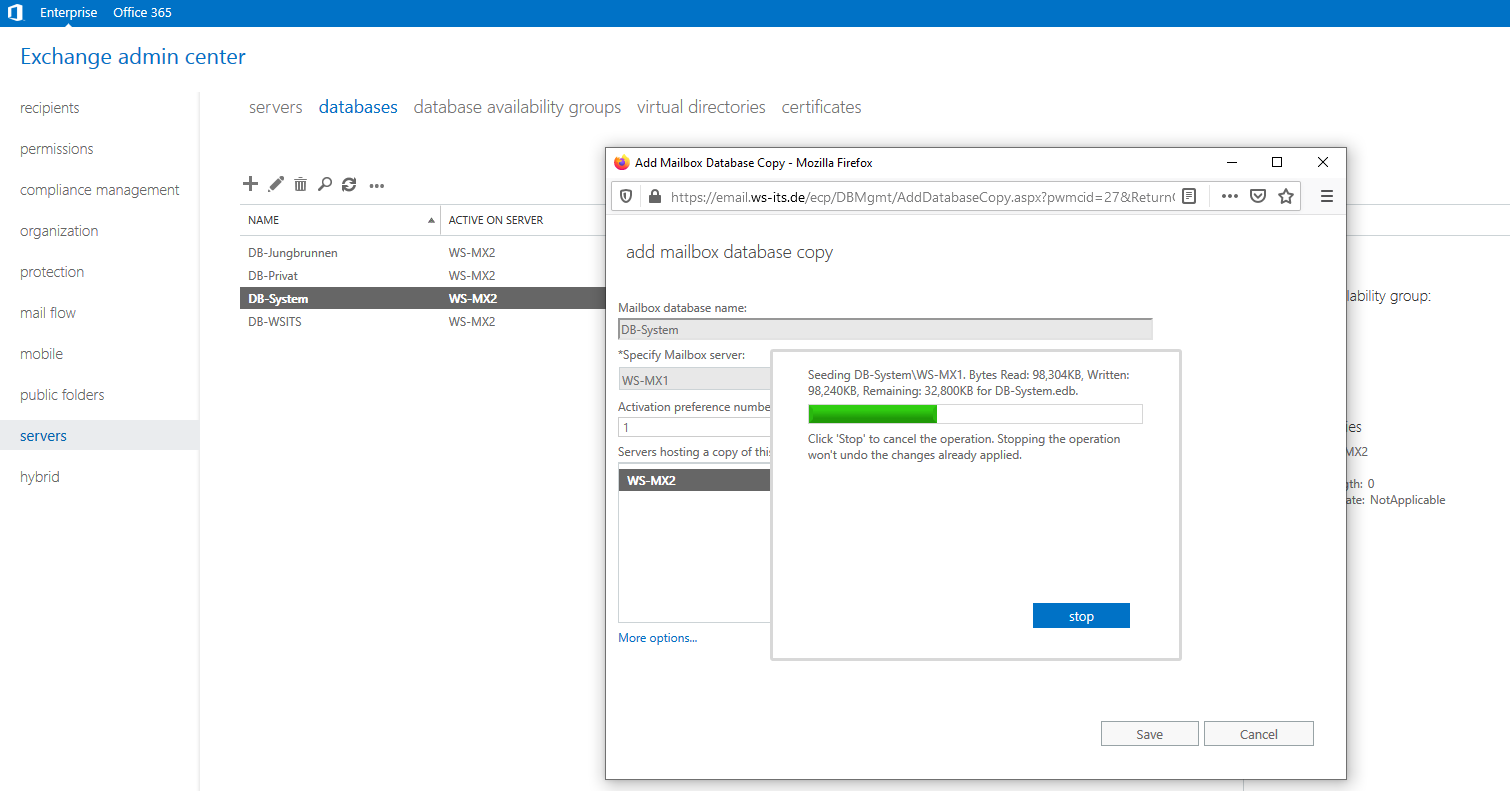Go to permissions in sidebar
Screen dimensions: 1510x791
coord(57,149)
